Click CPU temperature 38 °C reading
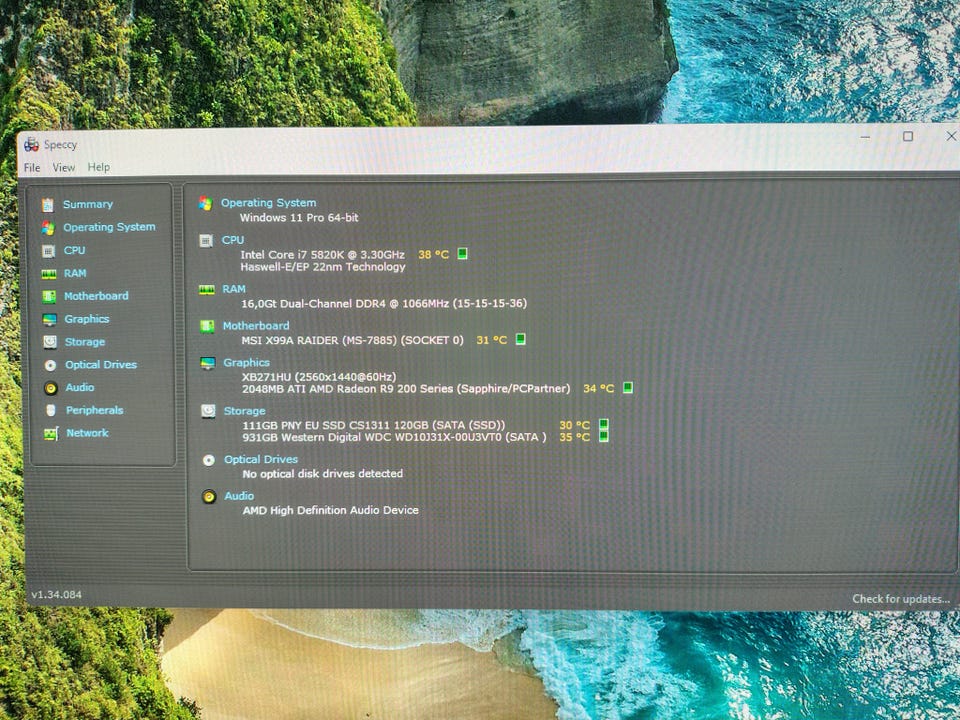Viewport: 960px width, 720px height. pyautogui.click(x=433, y=254)
